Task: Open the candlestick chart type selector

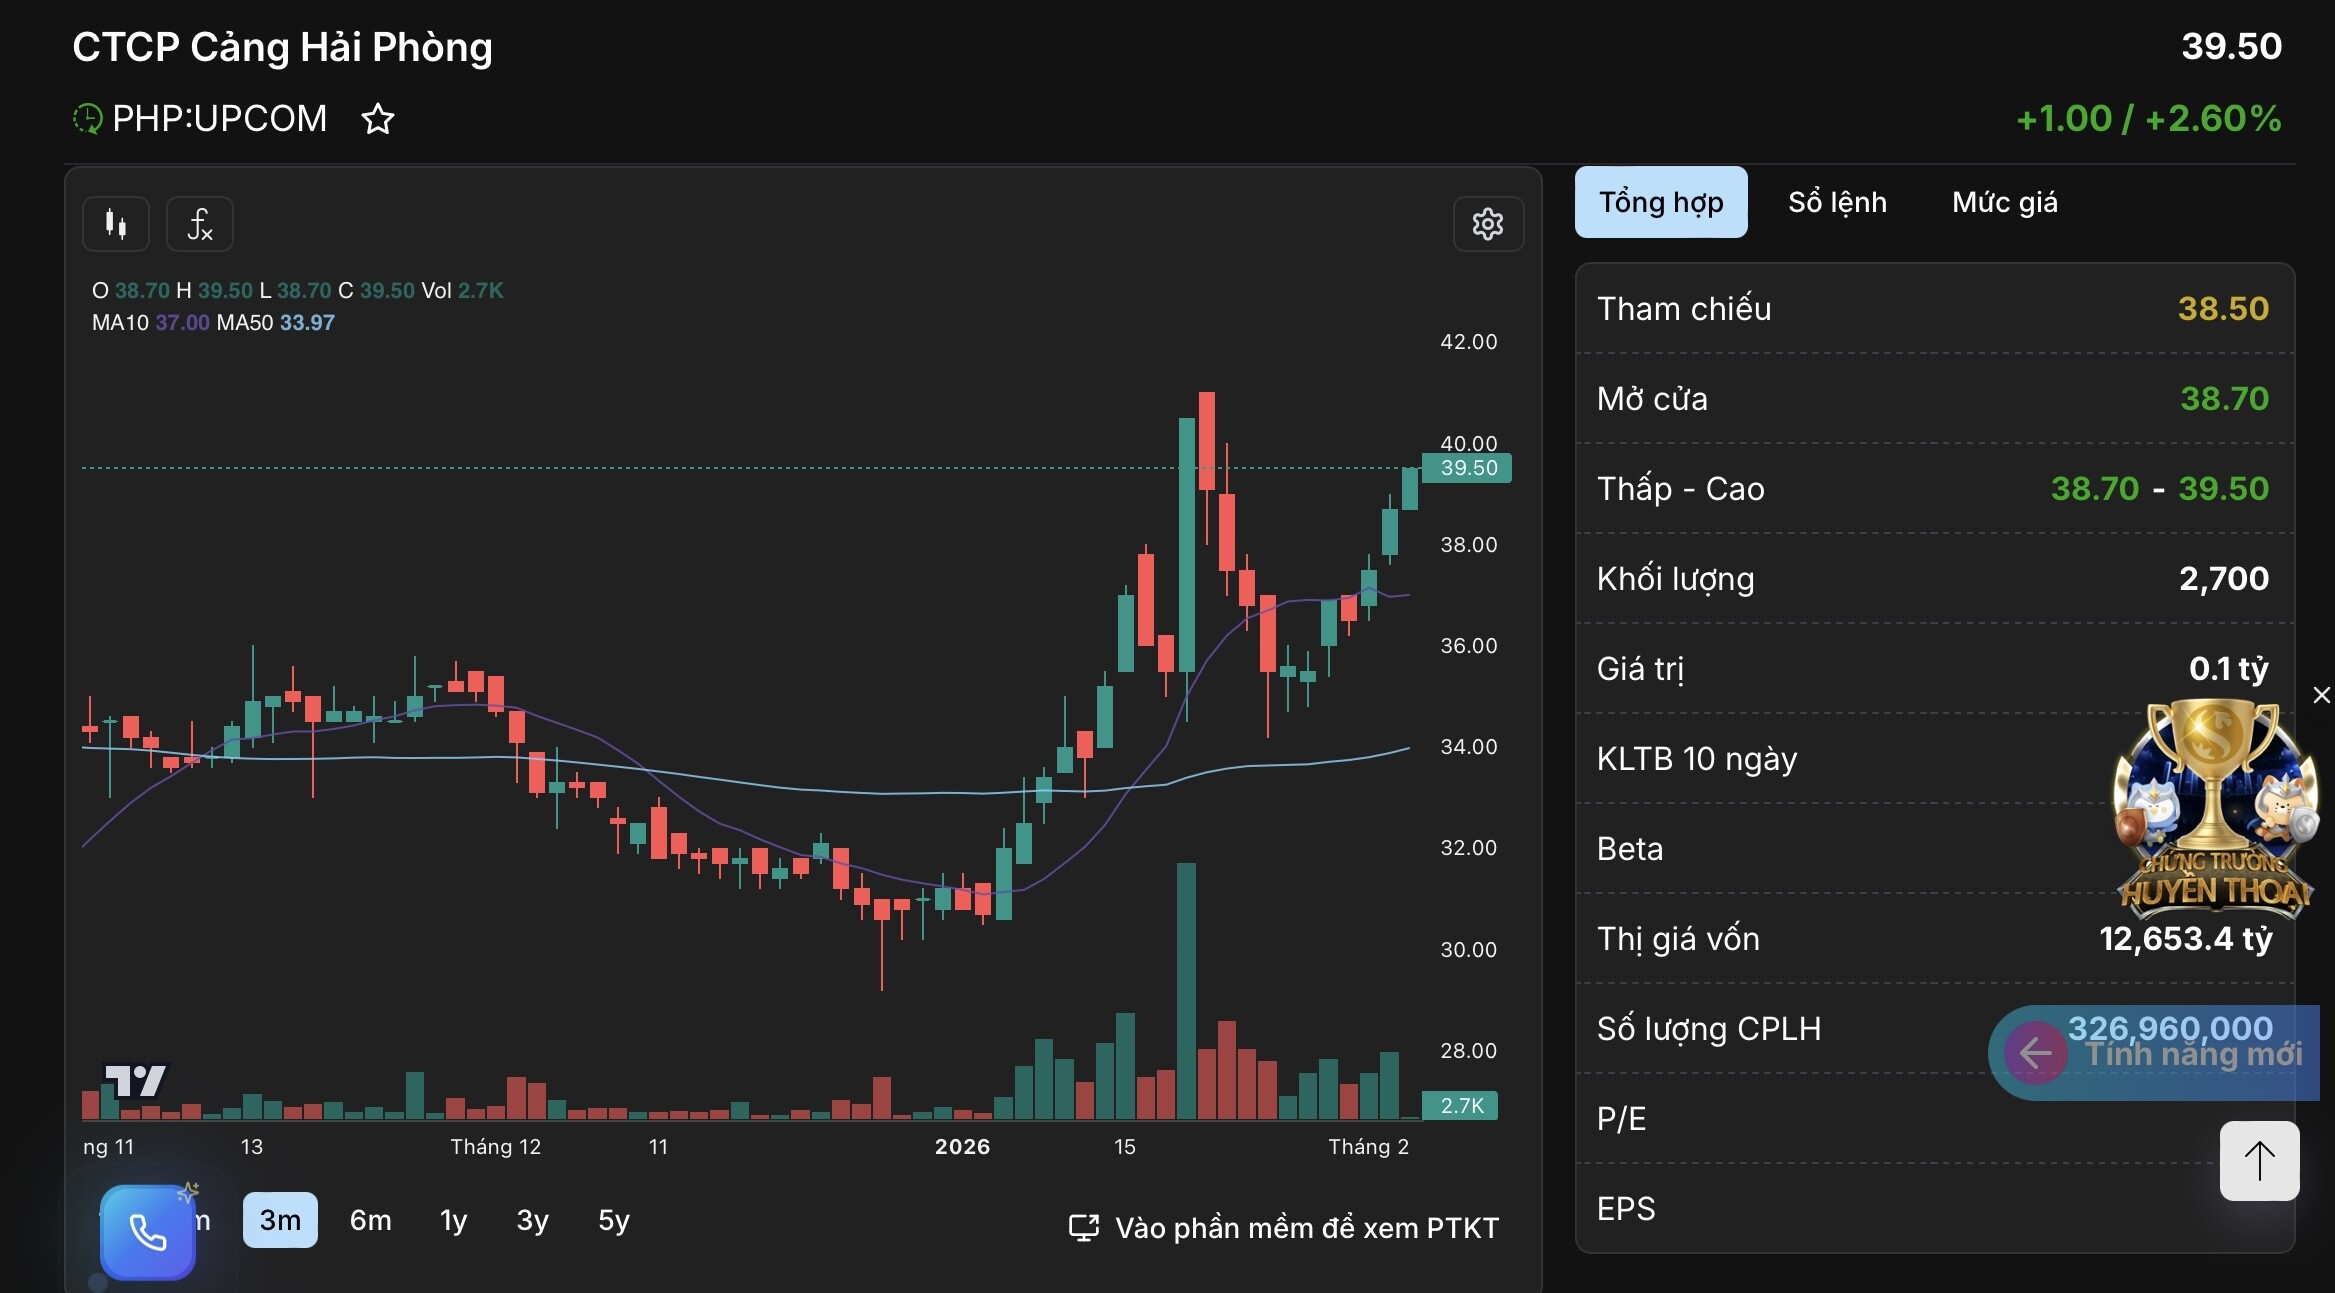Action: [116, 224]
